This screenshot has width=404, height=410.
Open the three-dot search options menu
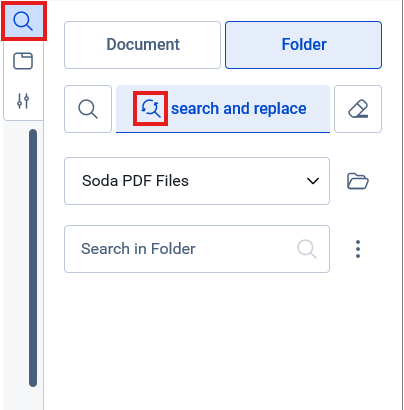pos(358,249)
